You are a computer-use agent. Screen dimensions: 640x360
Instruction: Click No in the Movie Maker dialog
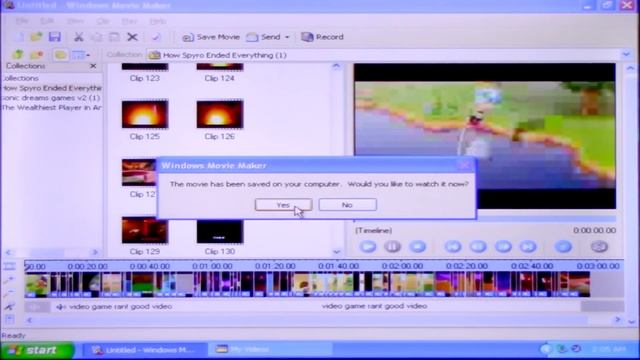click(x=347, y=205)
